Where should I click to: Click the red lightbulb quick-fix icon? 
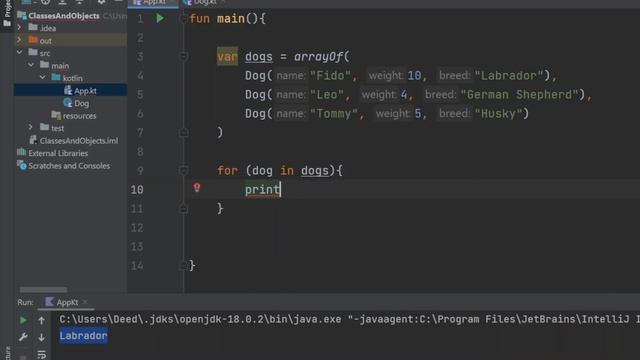click(197, 187)
